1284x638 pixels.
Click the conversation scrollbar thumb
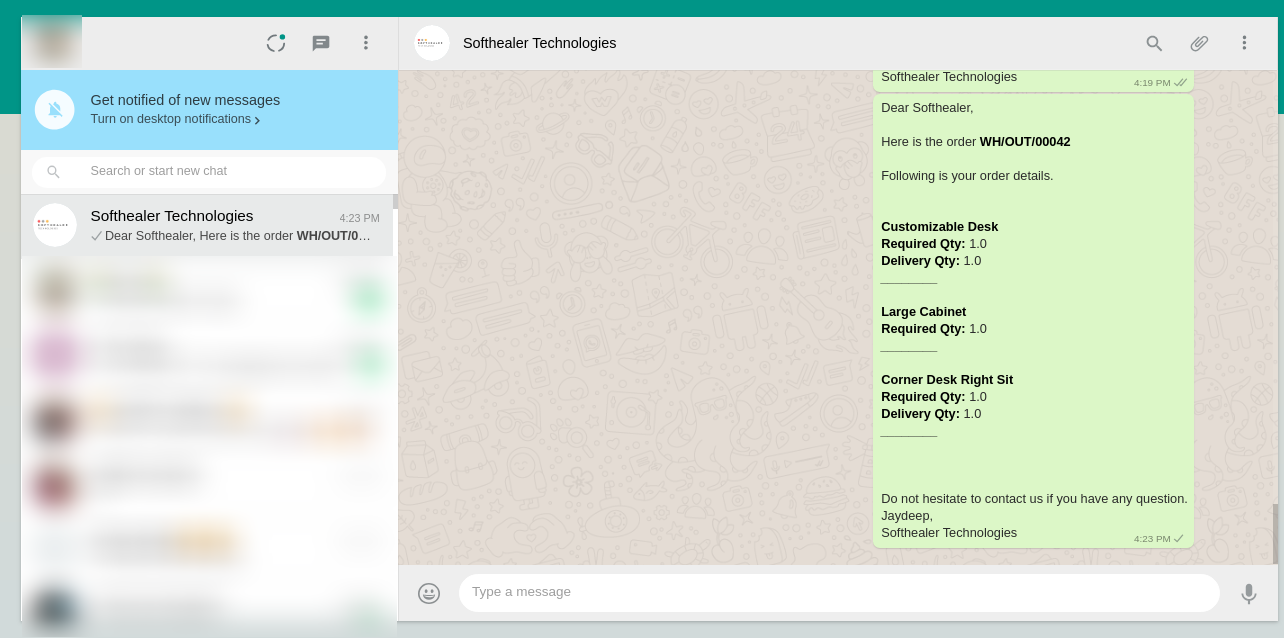click(x=1275, y=534)
